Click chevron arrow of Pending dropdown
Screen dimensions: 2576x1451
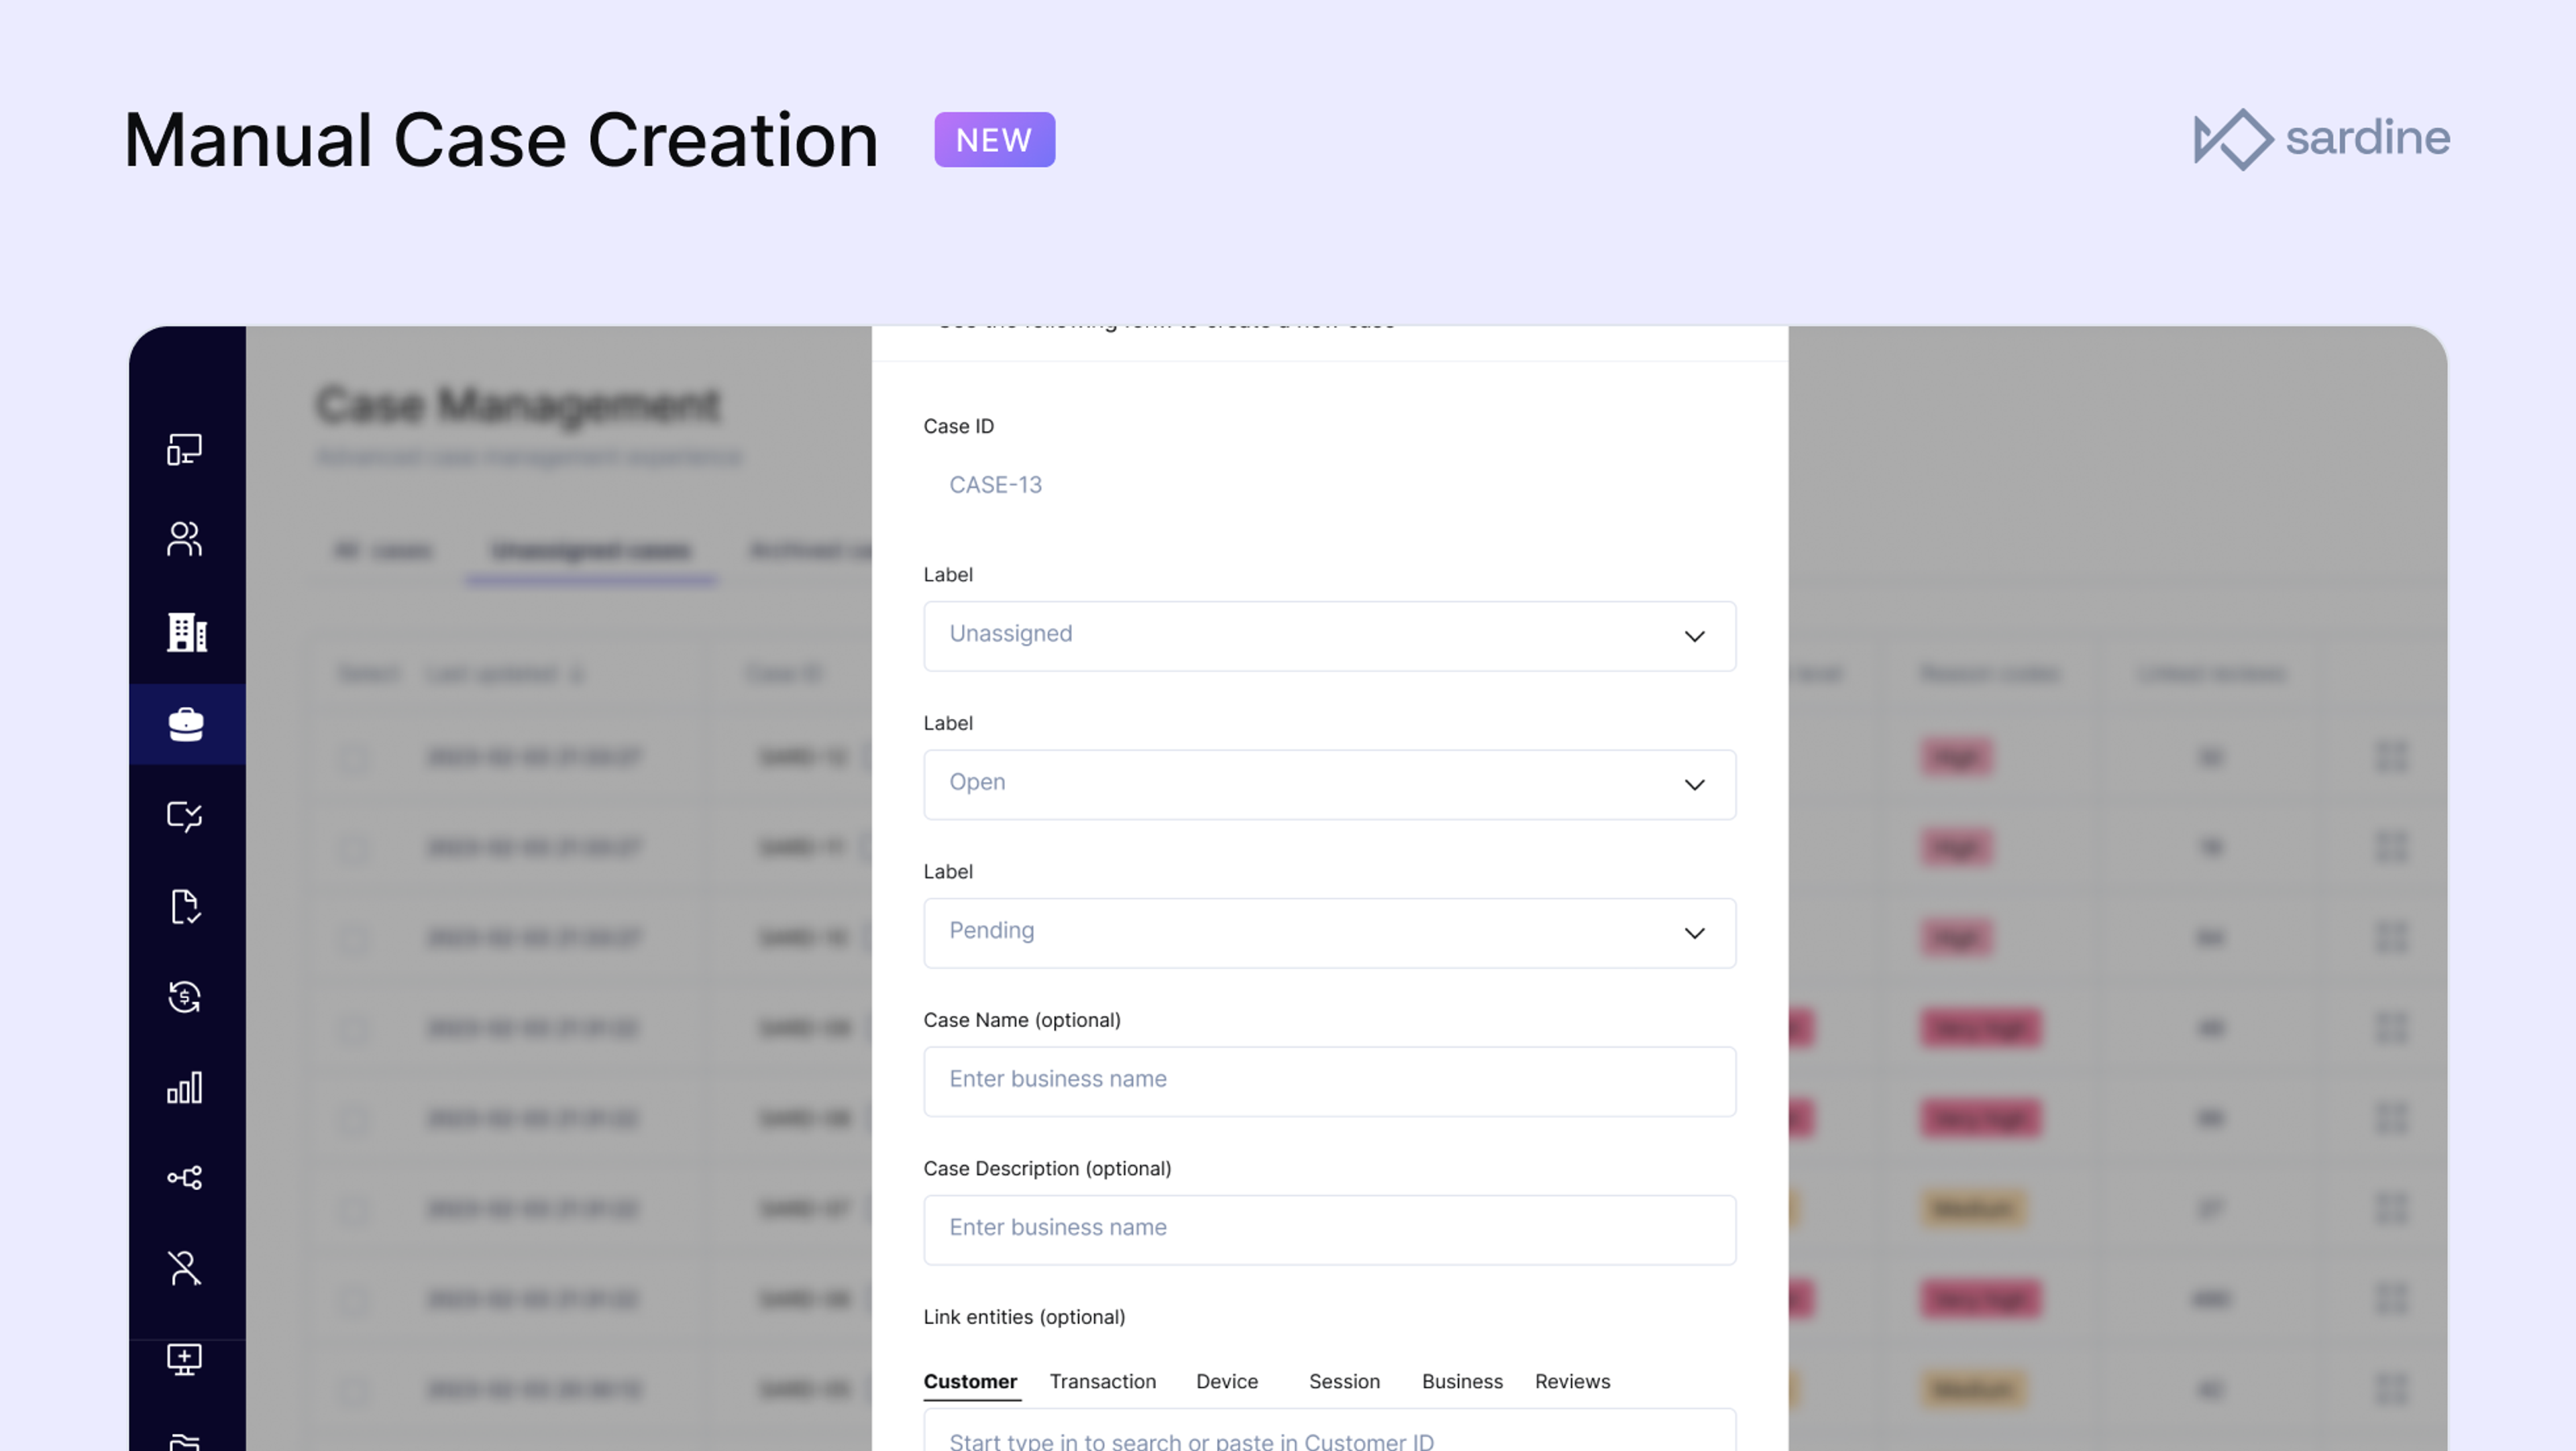[x=1694, y=933]
